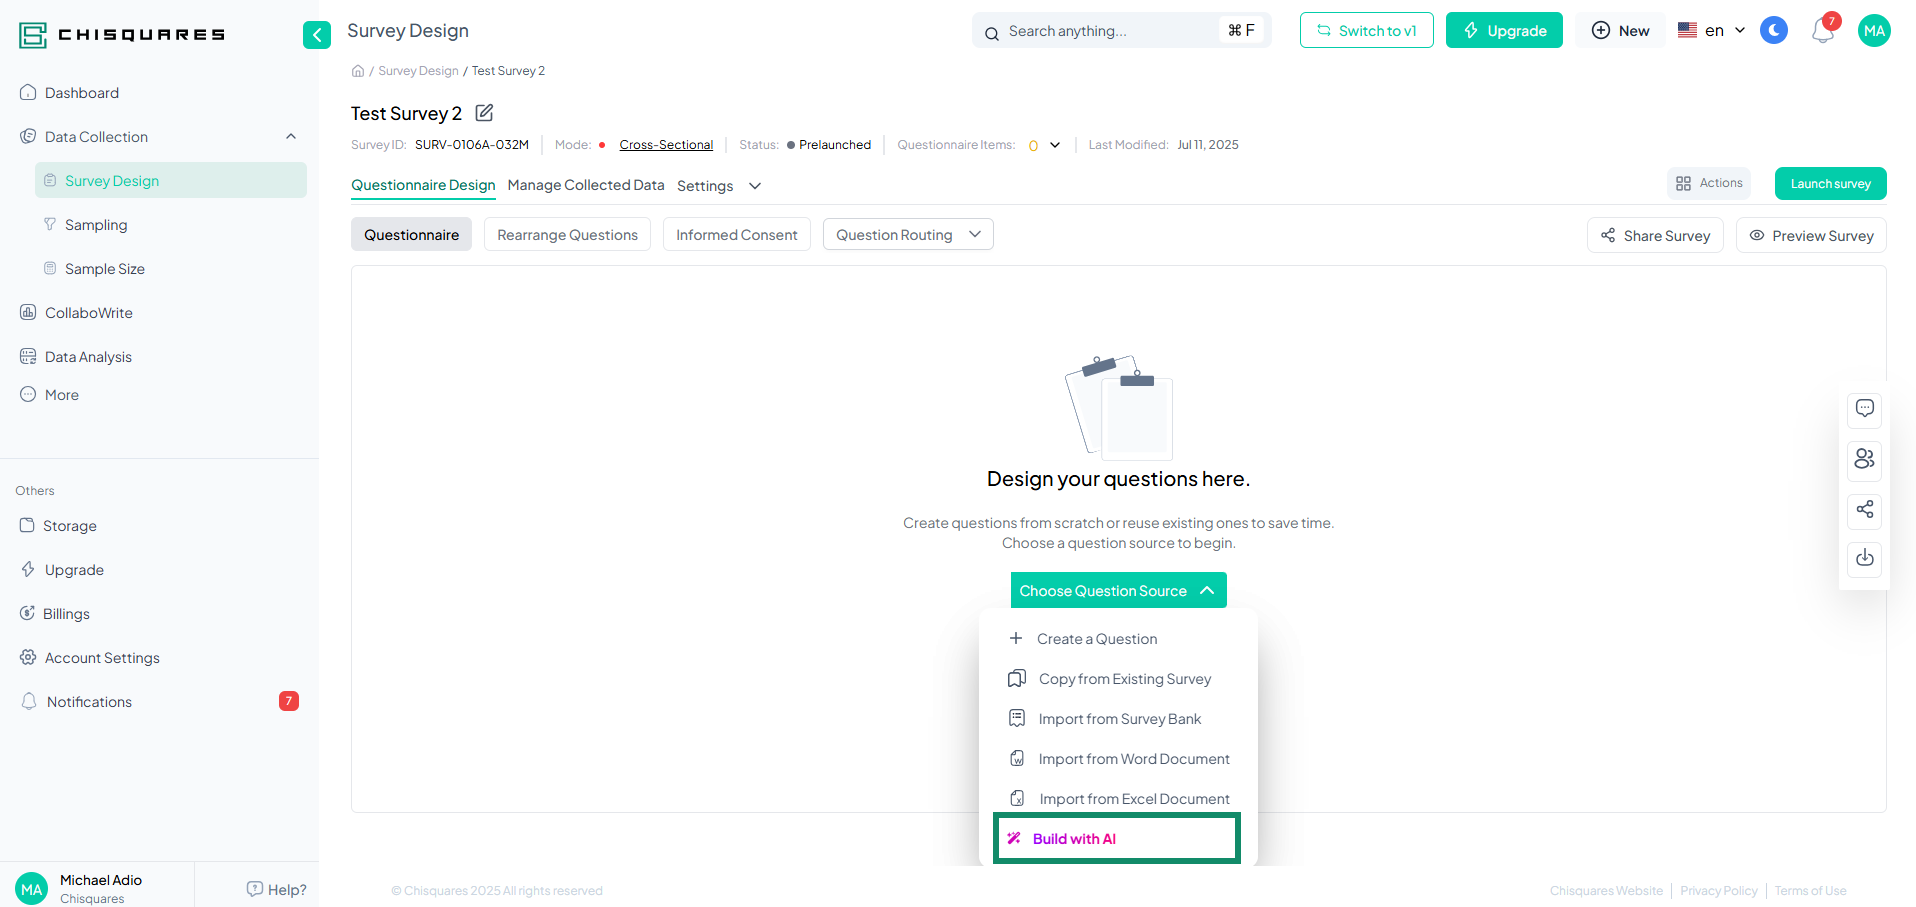Switch to the Manage Collected Data tab
This screenshot has height=907, width=1916.
(x=585, y=185)
